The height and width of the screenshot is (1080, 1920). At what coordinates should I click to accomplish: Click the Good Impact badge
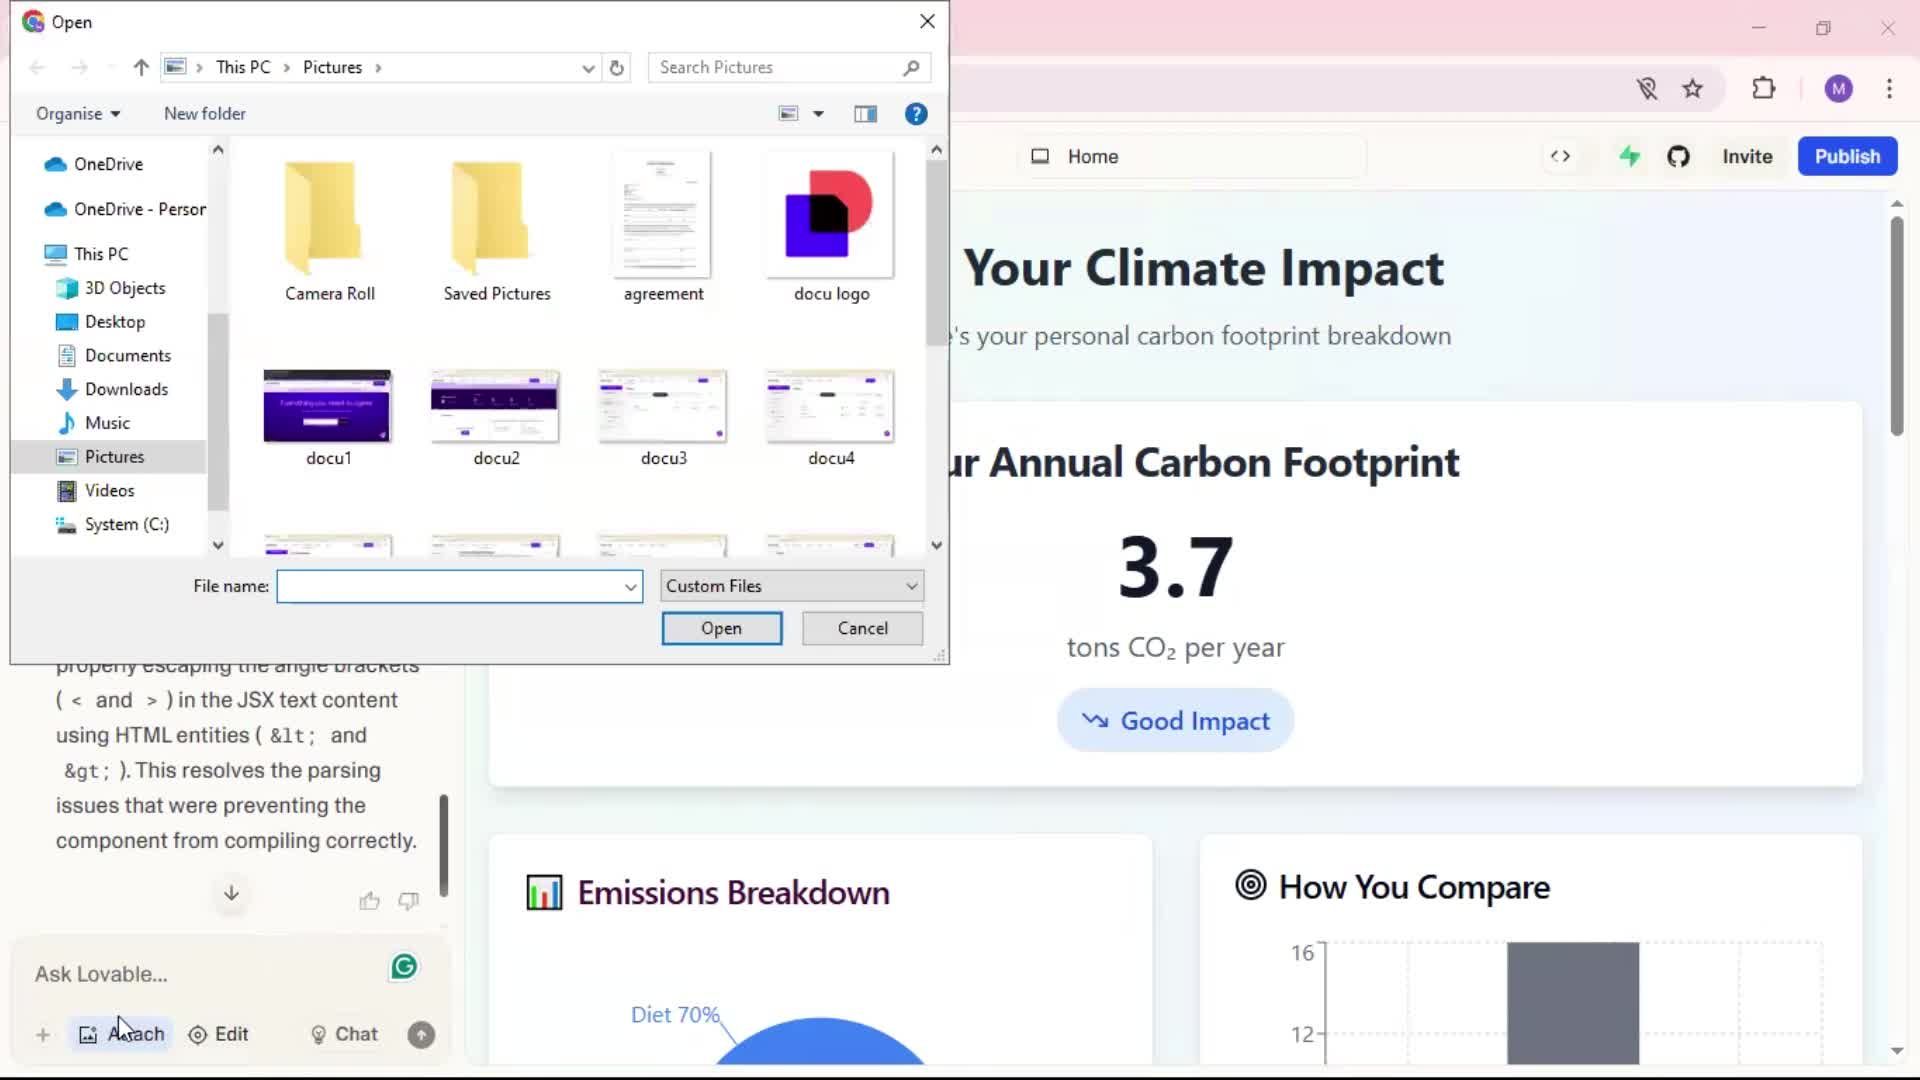1175,721
